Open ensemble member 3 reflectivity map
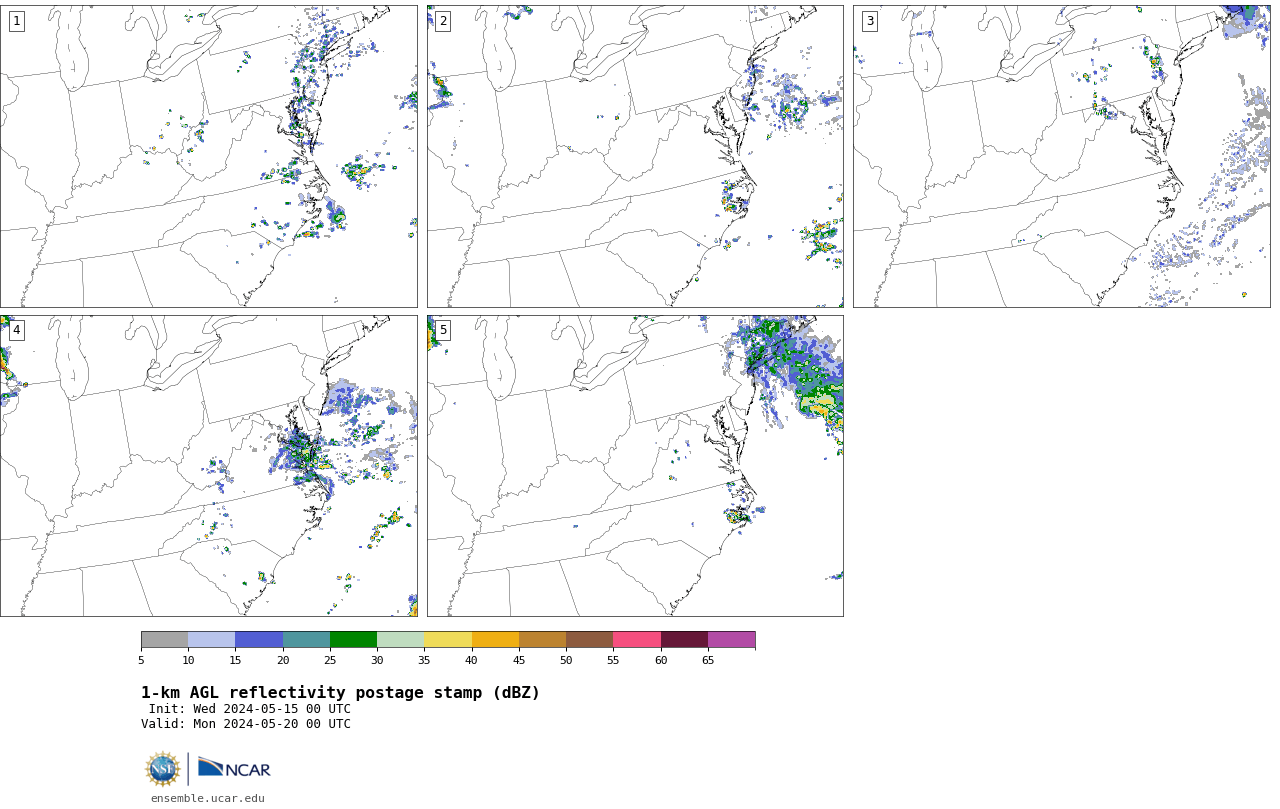Screen dimensions: 1280x809 [x=1061, y=156]
